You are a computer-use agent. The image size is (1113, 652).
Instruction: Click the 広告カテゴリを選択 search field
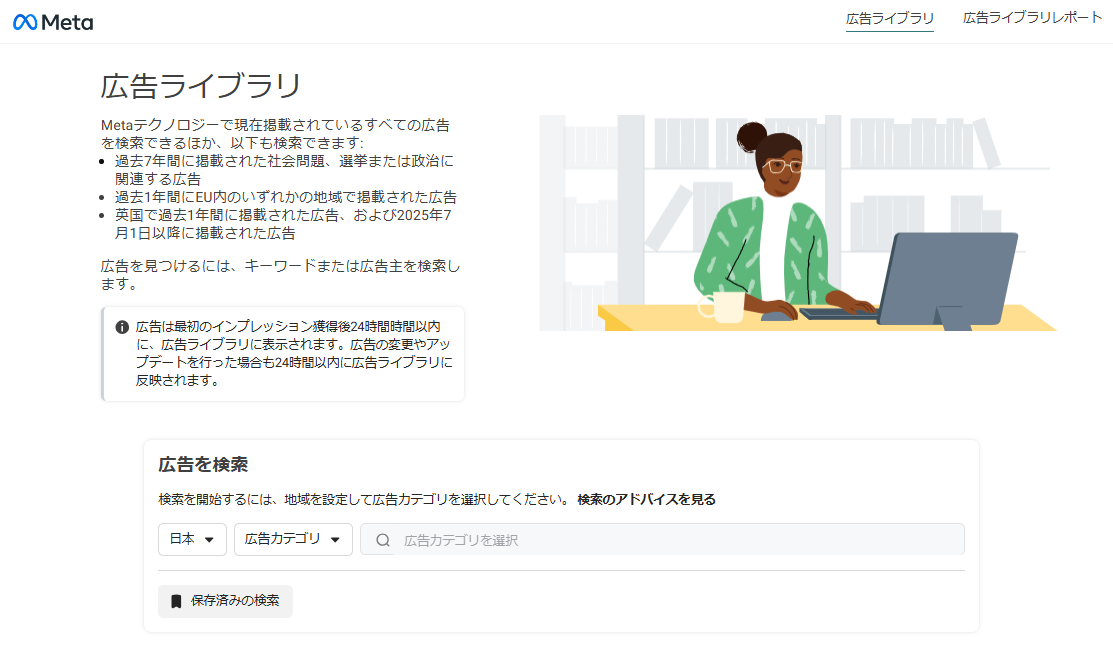tap(662, 540)
